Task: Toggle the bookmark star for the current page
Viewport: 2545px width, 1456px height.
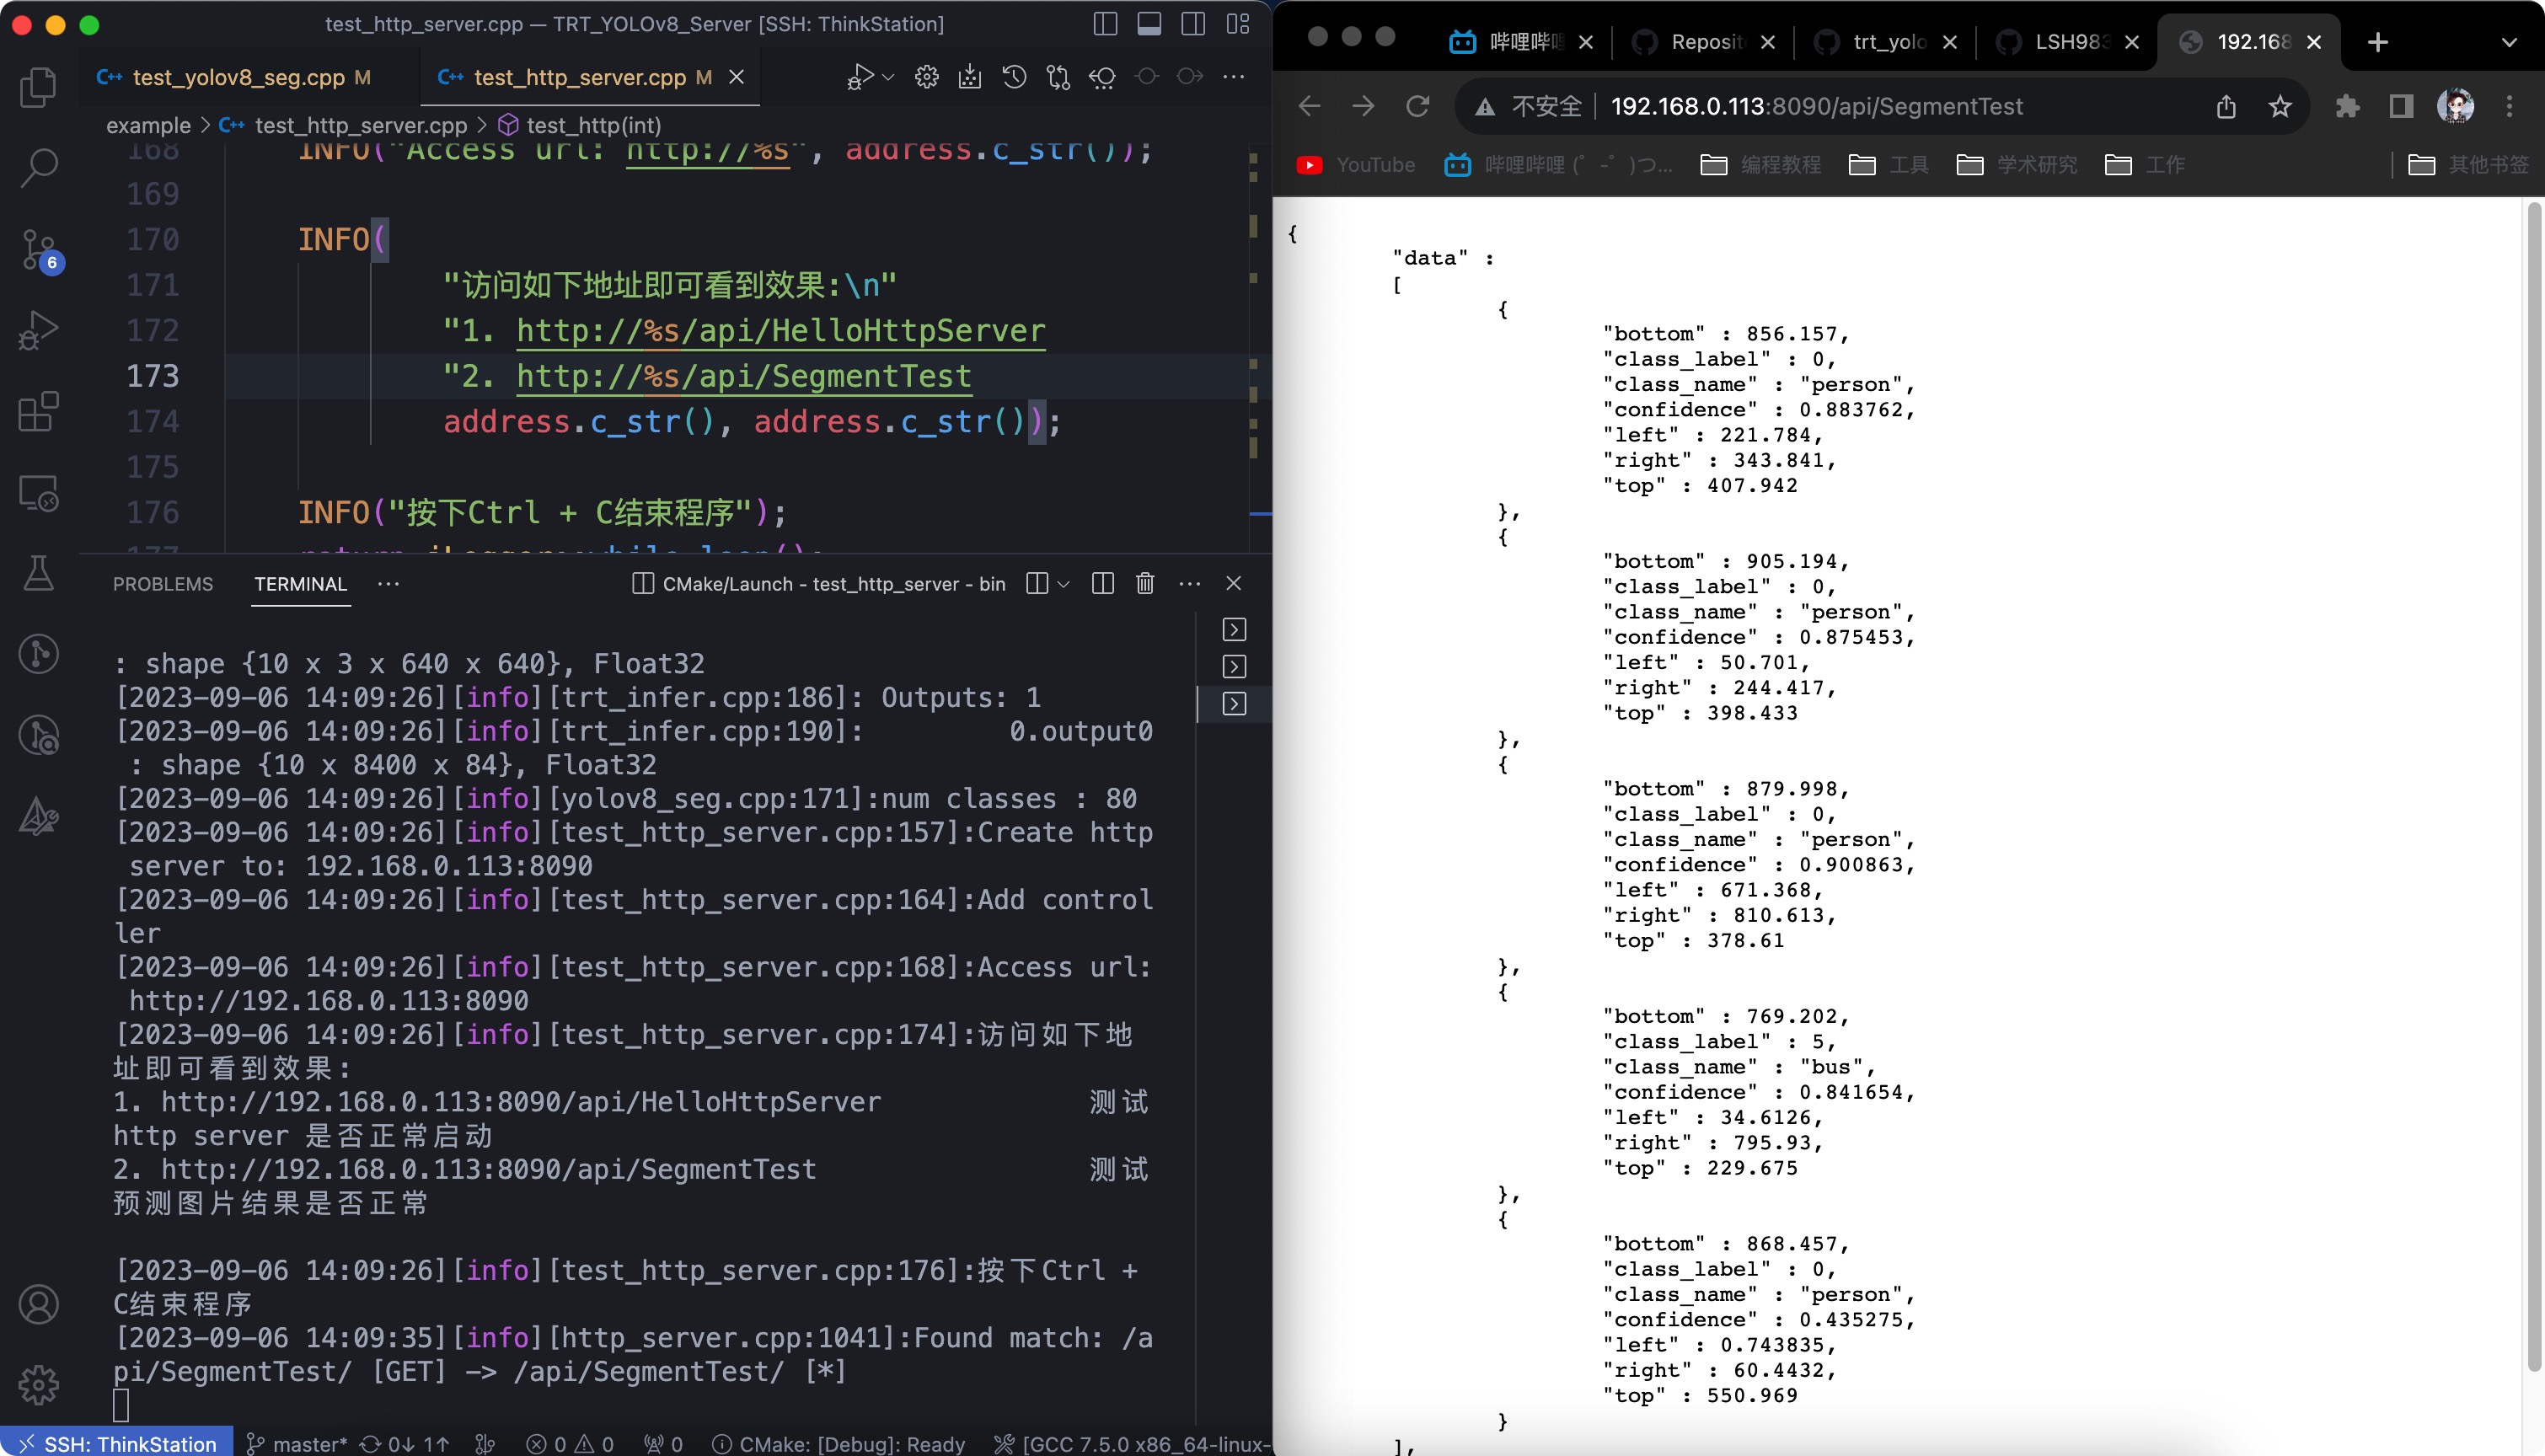Action: [x=2281, y=106]
